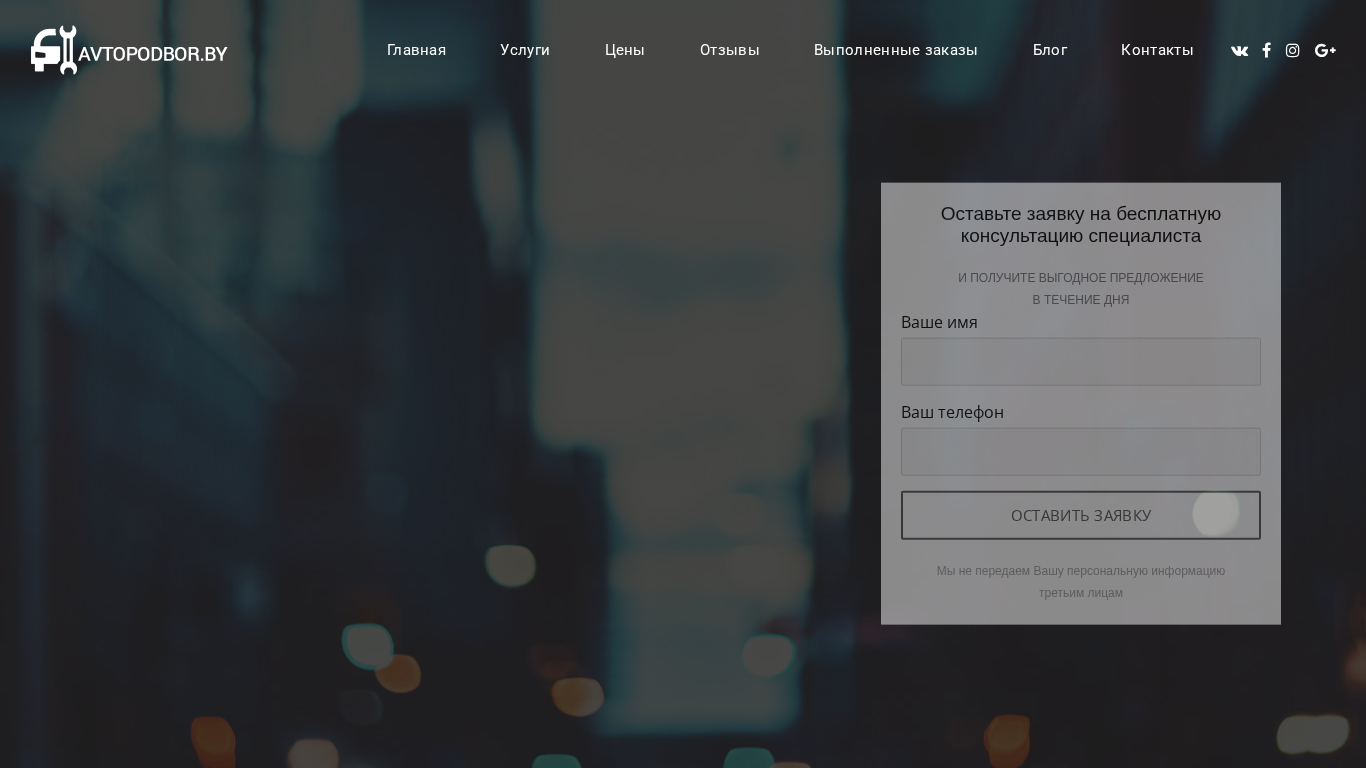The image size is (1366, 768).
Task: Go to the Главная menu item
Action: click(x=417, y=50)
